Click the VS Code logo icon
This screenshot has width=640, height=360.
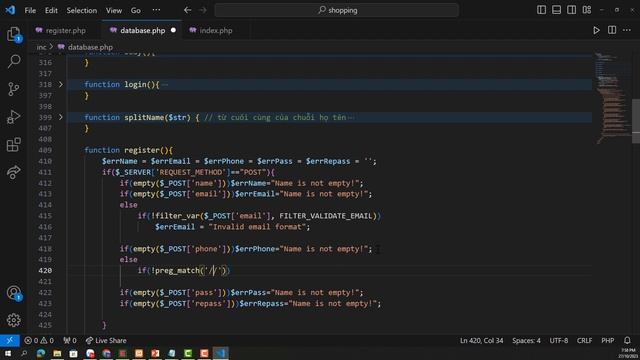point(10,10)
